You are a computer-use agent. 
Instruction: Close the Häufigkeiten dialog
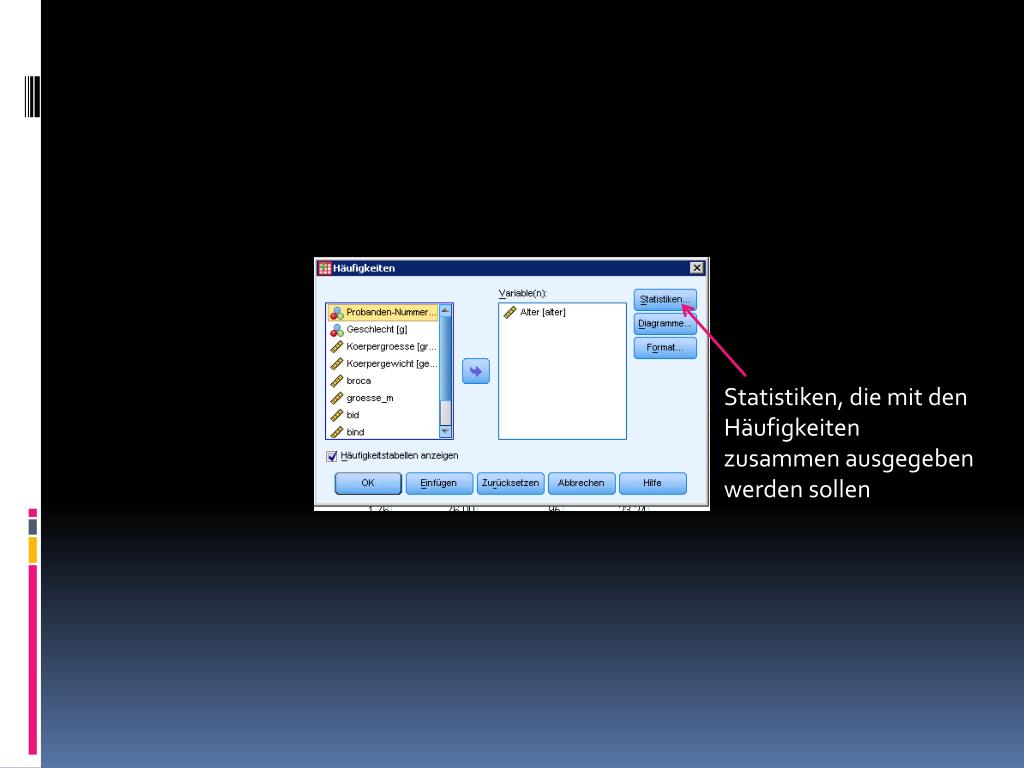(697, 268)
